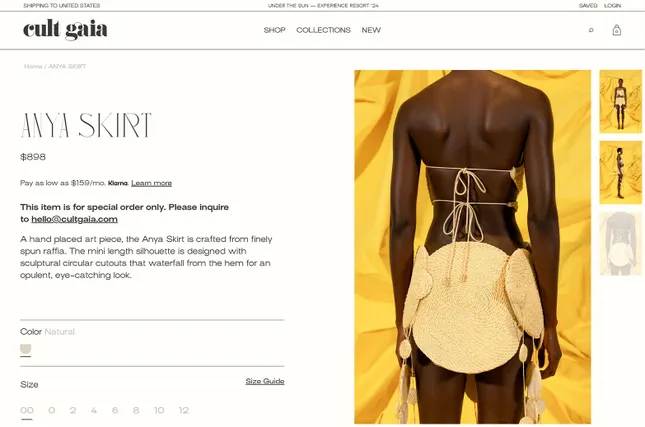View the faded back-view thumbnail

pos(620,244)
